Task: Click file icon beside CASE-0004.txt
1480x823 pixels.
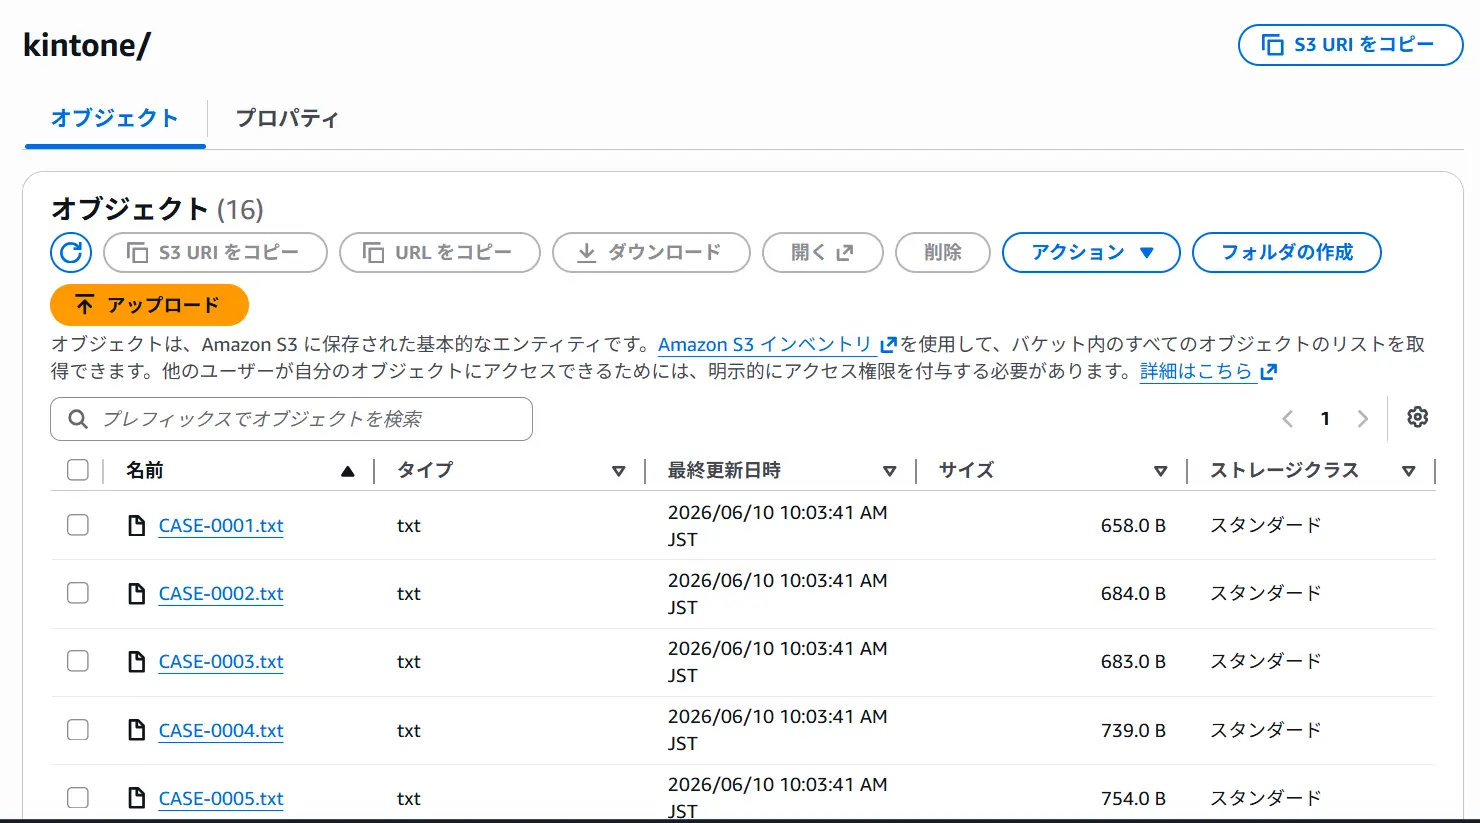Action: [x=137, y=730]
